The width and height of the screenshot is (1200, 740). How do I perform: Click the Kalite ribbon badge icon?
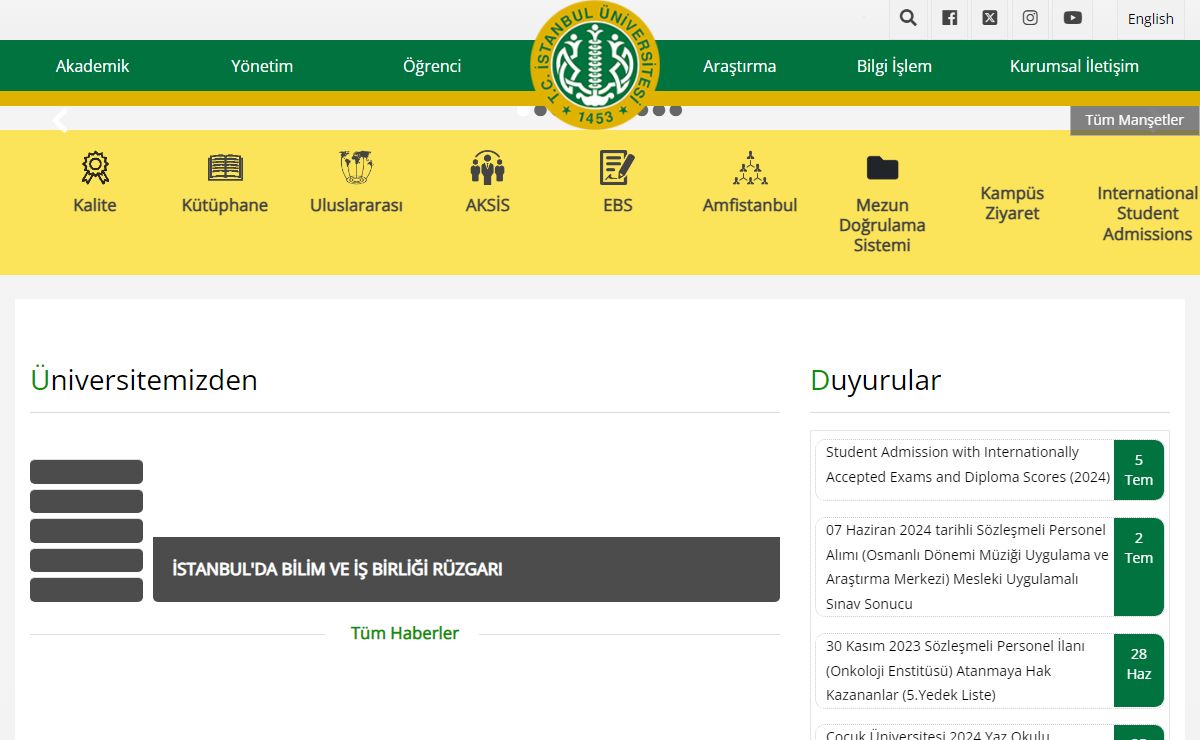click(x=95, y=167)
